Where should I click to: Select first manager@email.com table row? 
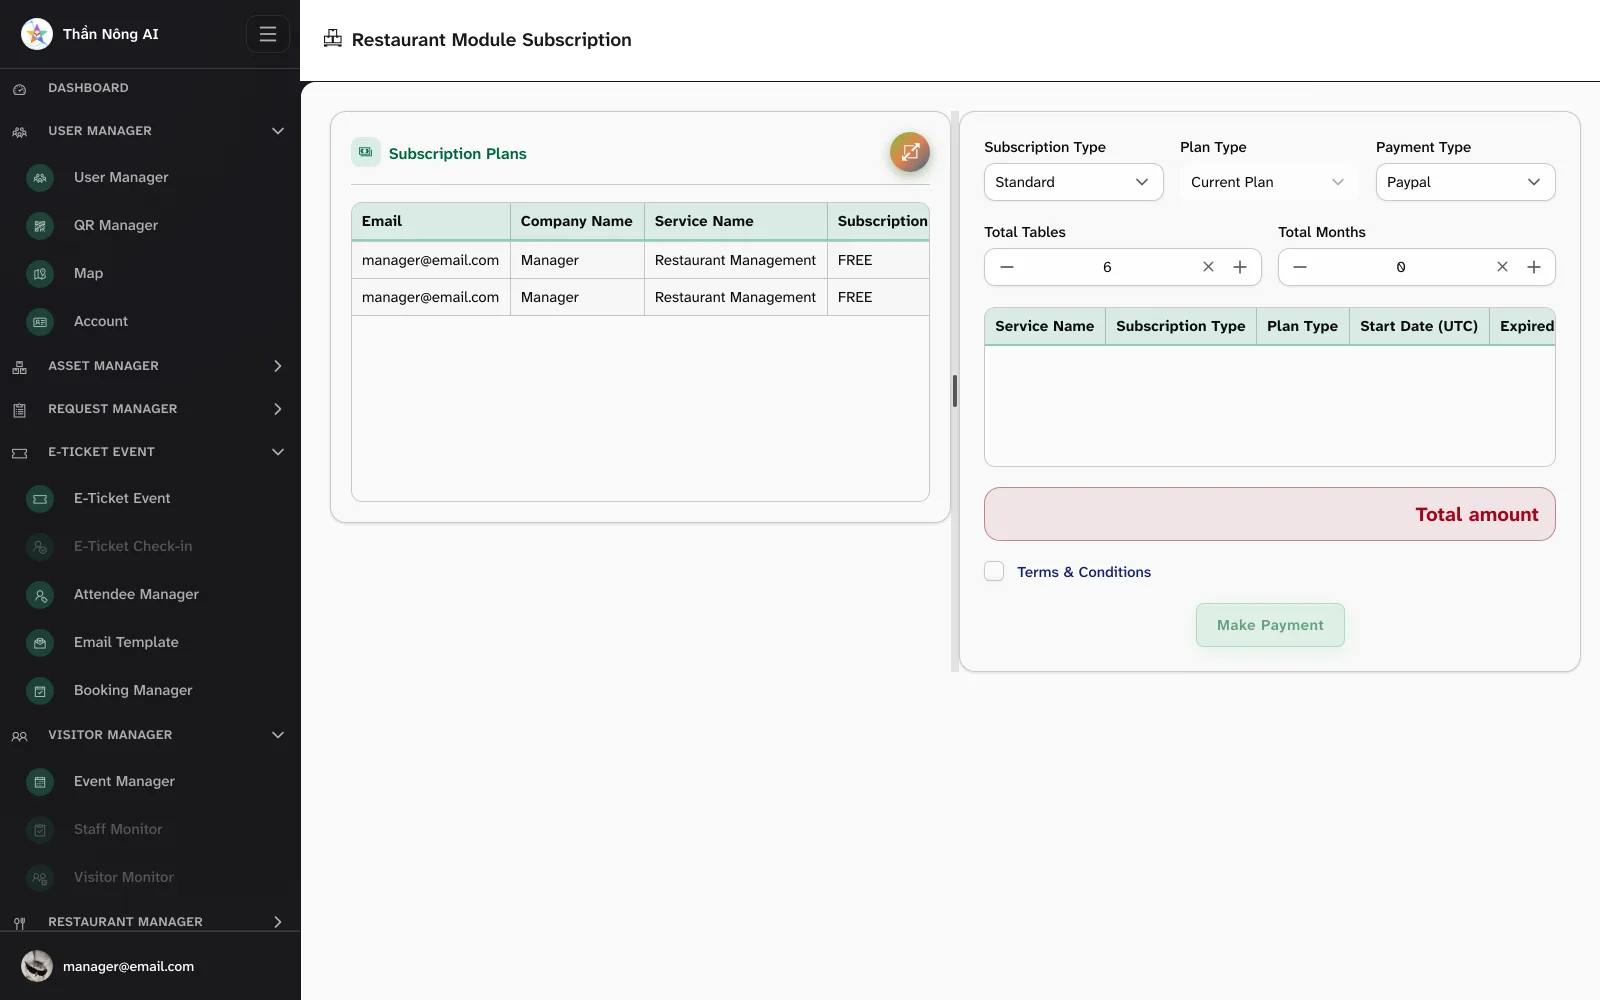click(x=640, y=260)
